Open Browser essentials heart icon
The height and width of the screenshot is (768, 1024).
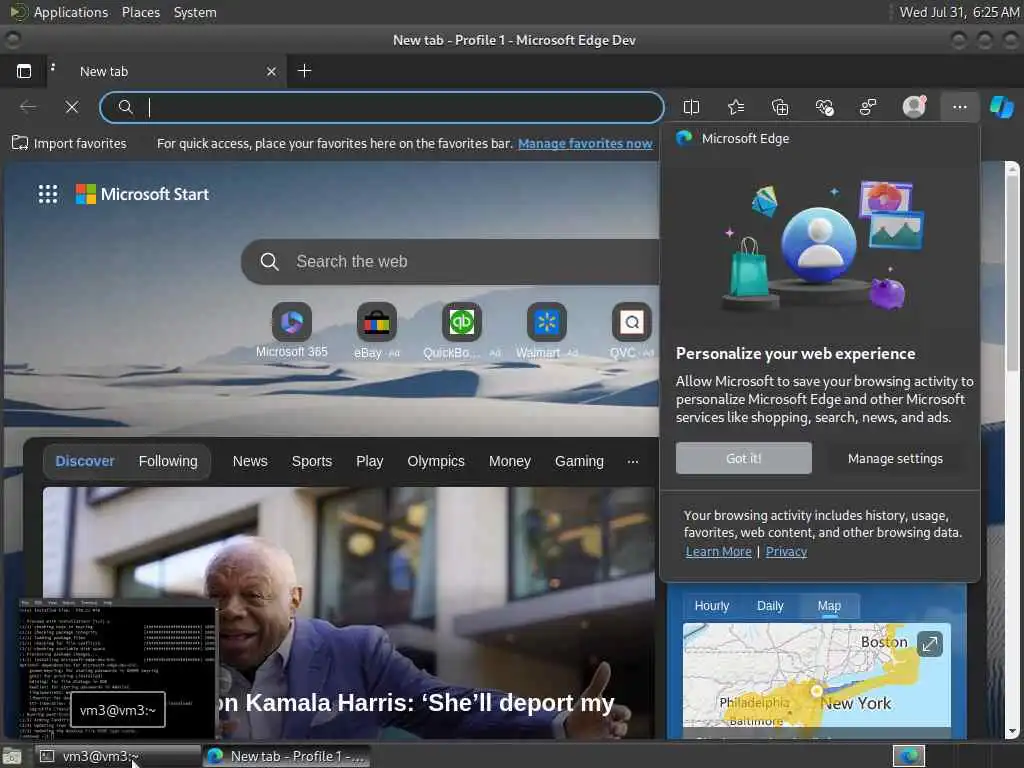coord(825,107)
